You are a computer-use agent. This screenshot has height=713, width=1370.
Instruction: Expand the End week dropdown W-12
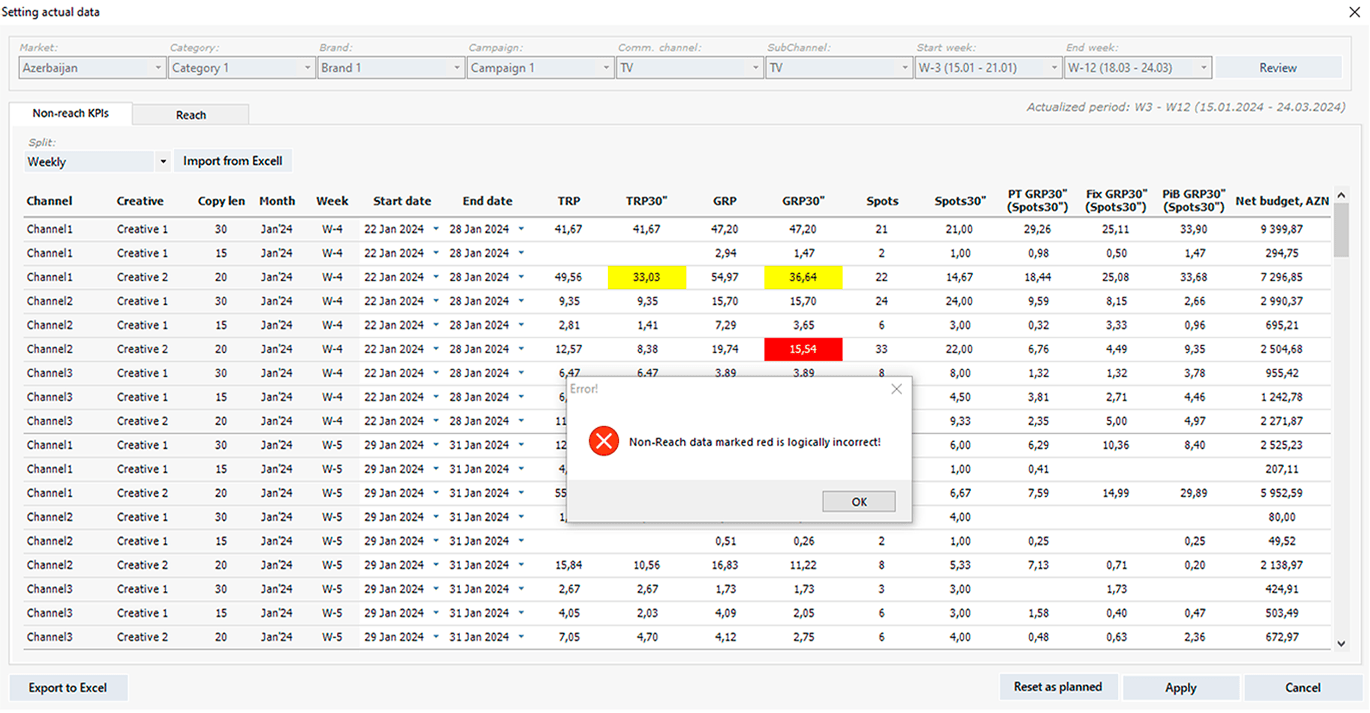(1138, 68)
